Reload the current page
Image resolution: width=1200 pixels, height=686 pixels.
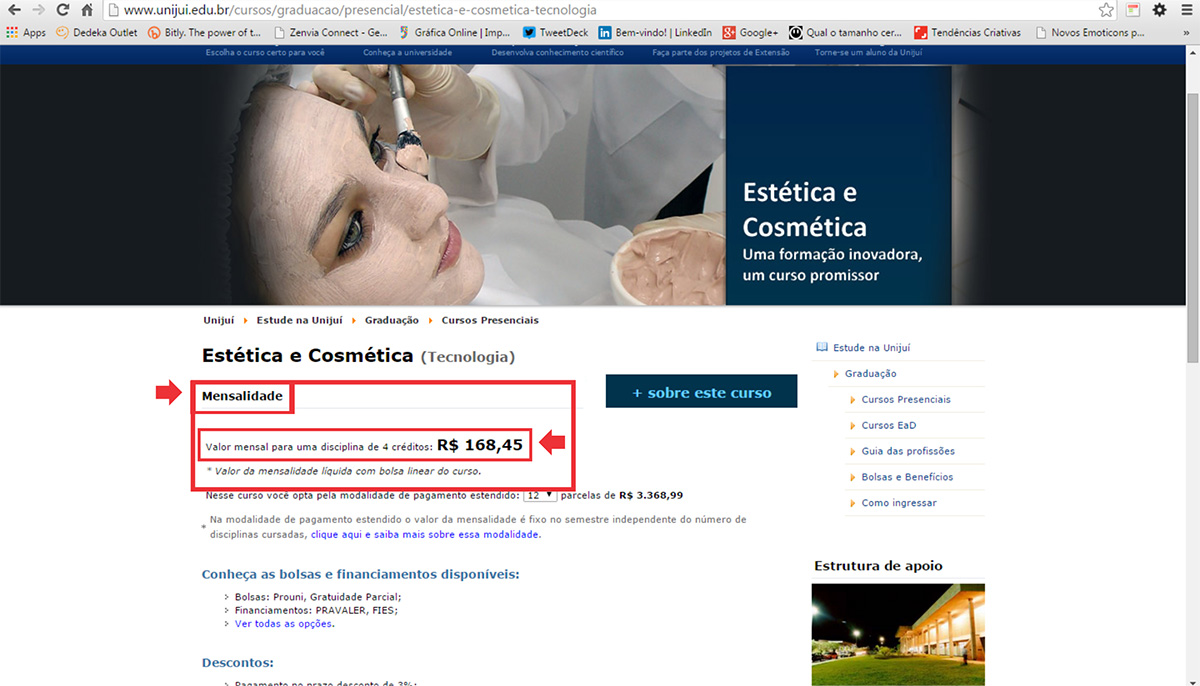(63, 10)
